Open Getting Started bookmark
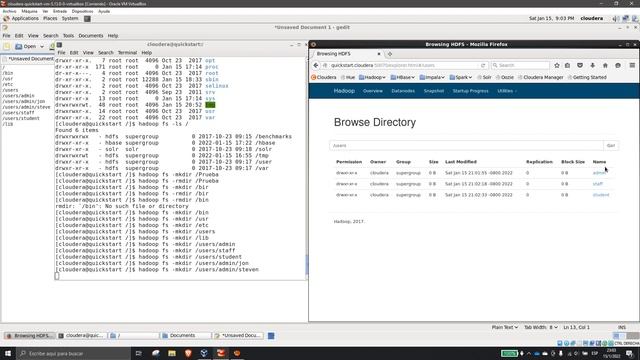Image resolution: width=640 pixels, height=360 pixels. 587,77
